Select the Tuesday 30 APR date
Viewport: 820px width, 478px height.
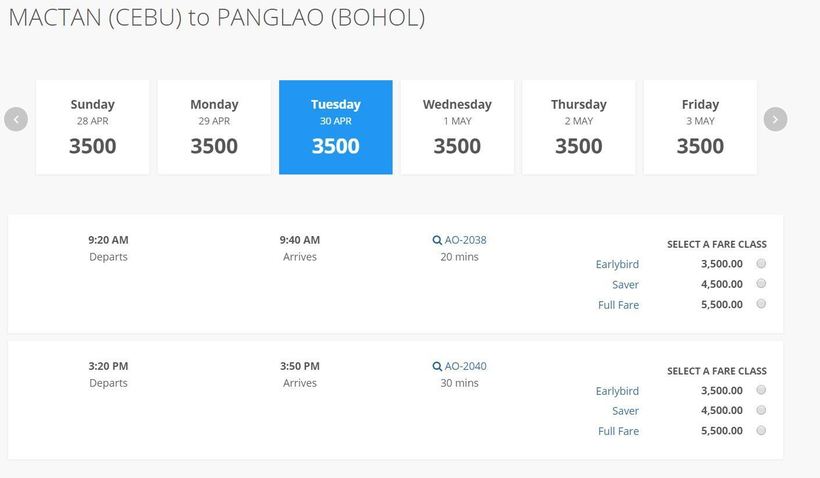(x=335, y=127)
